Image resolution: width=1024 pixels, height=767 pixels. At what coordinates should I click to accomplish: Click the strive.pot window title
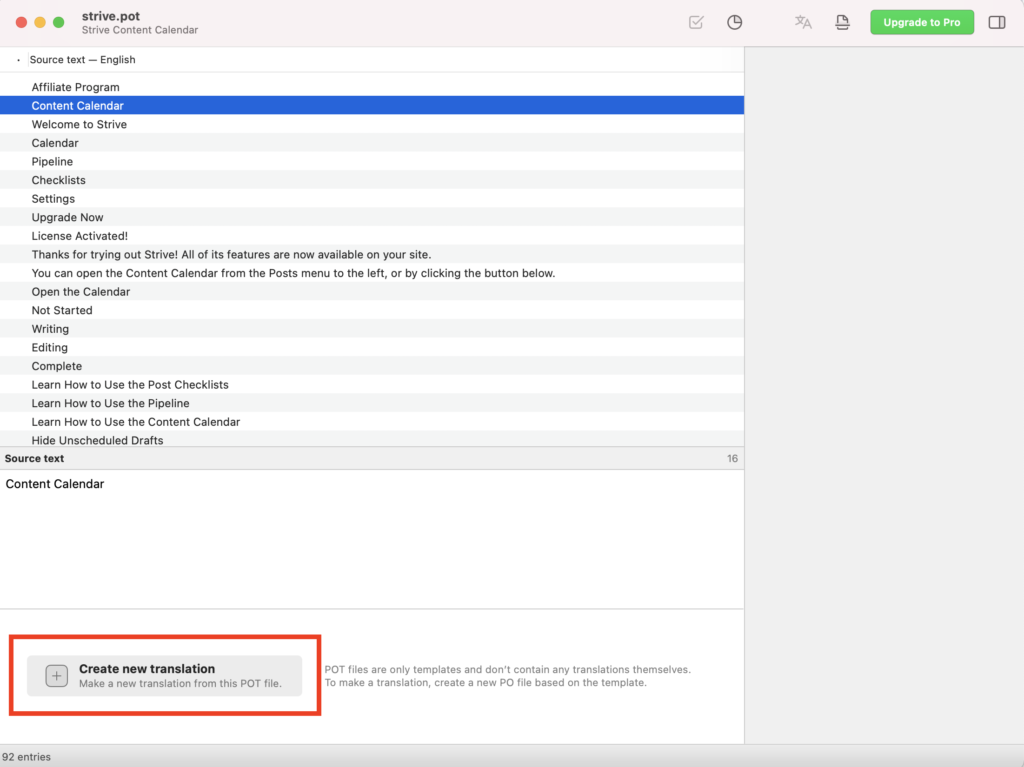[x=110, y=16]
